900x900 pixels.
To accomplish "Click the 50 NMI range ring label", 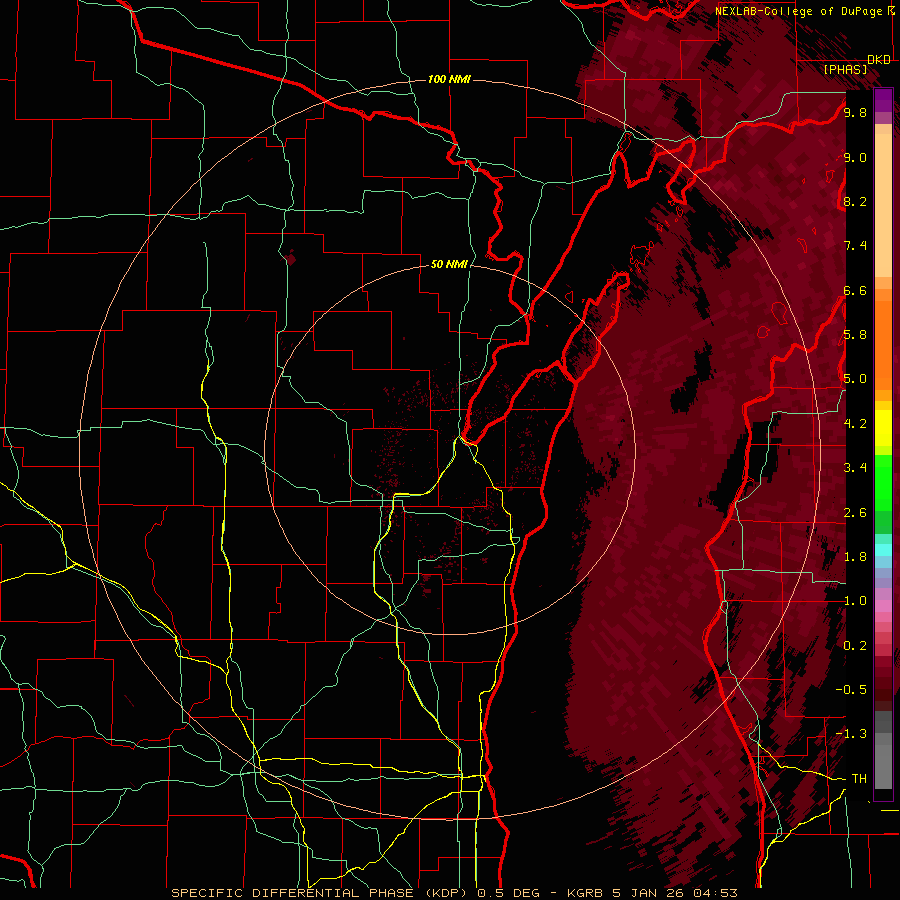I will click(449, 264).
